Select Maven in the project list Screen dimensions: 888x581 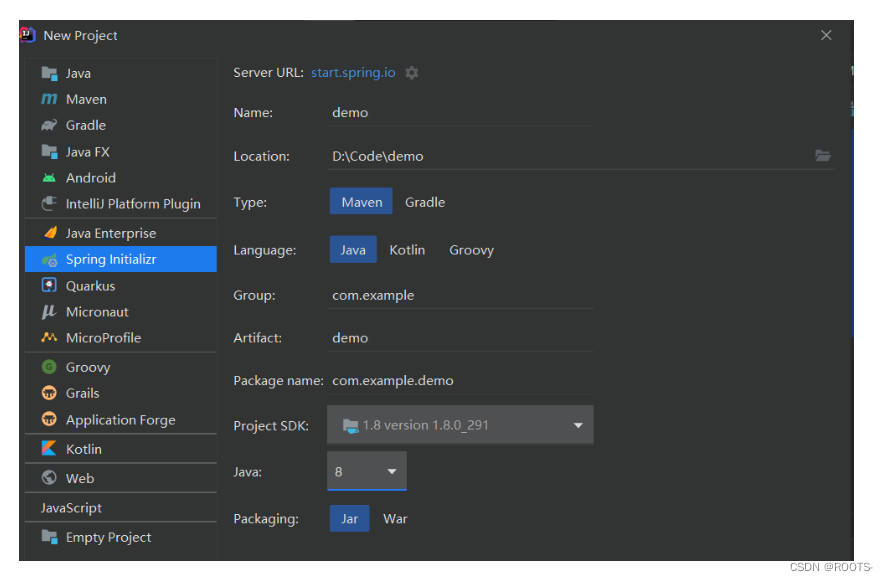121,99
